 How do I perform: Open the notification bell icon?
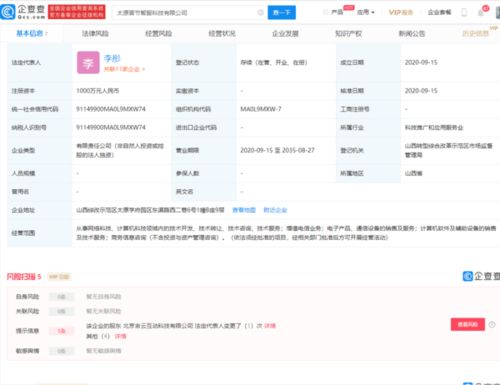click(481, 13)
